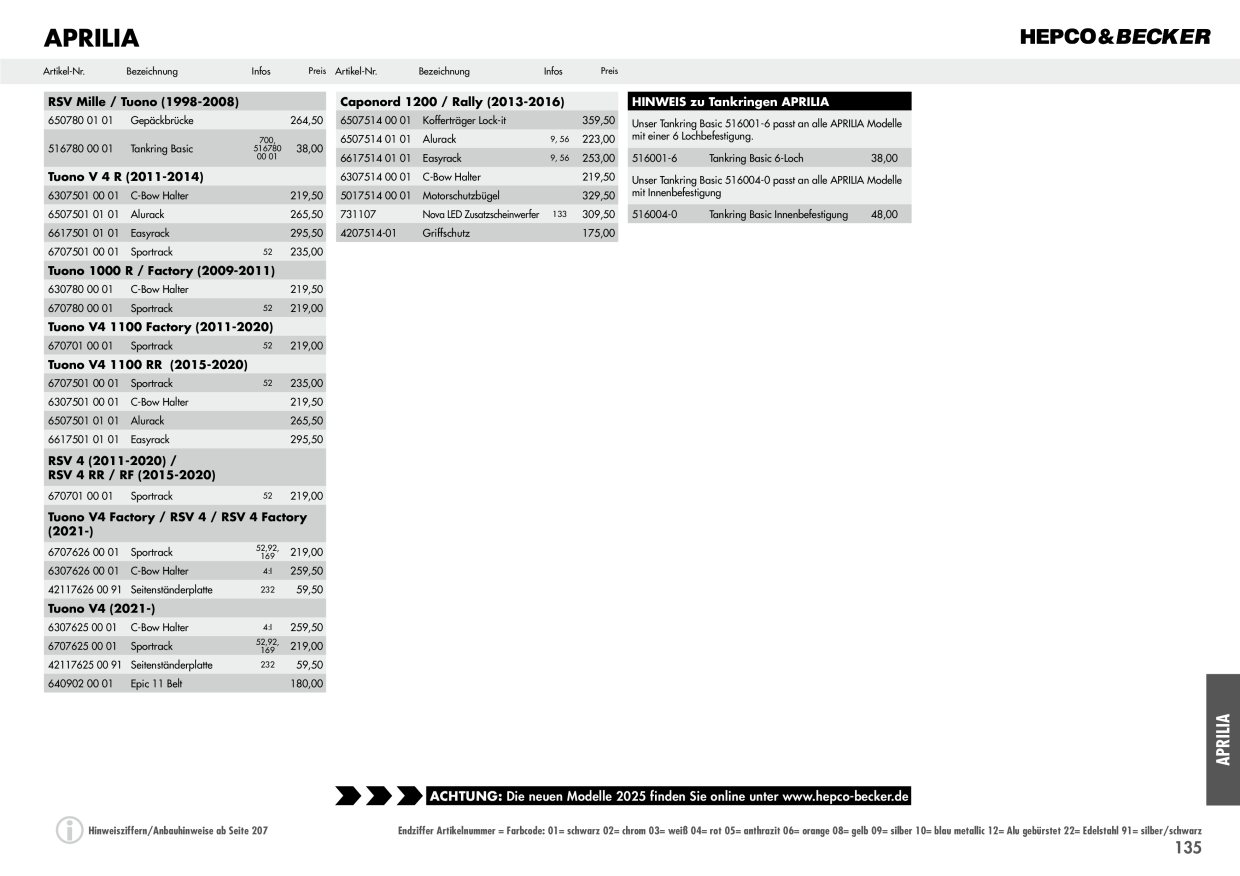Click article number 731107
The image size is (1240, 876).
click(x=358, y=214)
